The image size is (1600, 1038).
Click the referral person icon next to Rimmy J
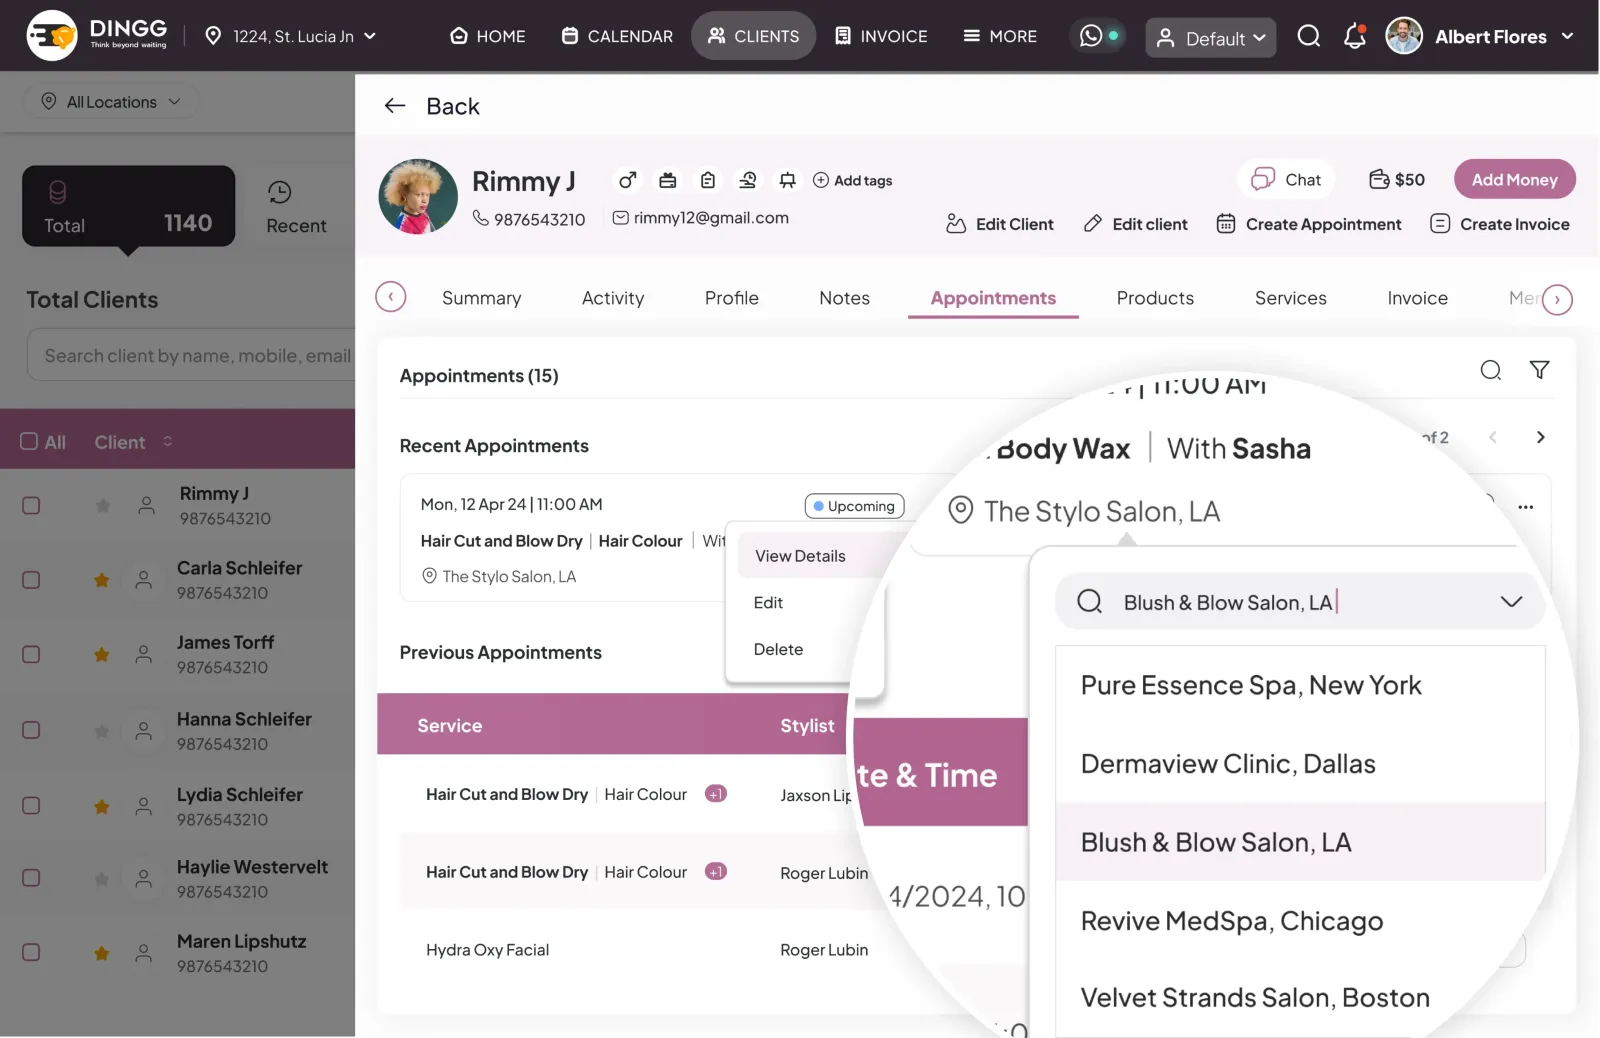[748, 180]
